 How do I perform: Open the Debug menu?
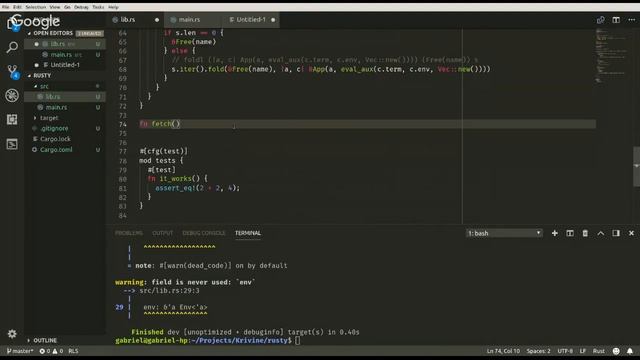(81, 7)
